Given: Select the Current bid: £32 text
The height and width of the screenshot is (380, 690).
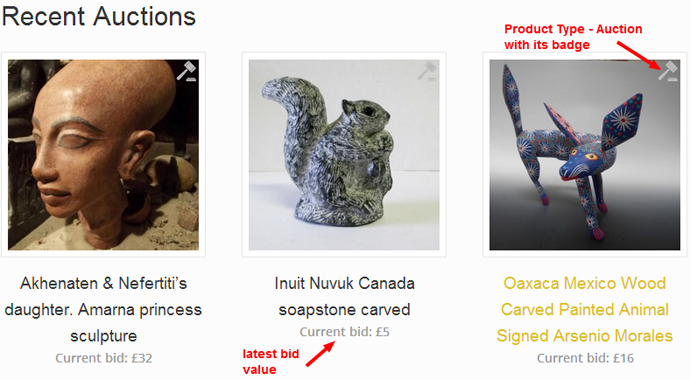Looking at the screenshot, I should pos(104,358).
